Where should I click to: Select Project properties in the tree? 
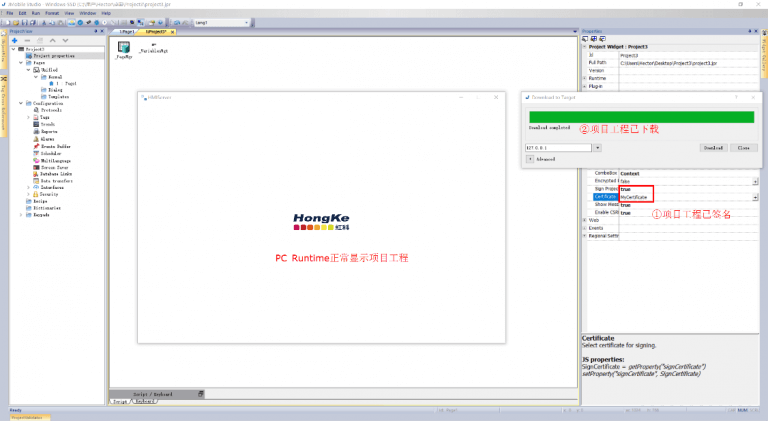click(56, 56)
